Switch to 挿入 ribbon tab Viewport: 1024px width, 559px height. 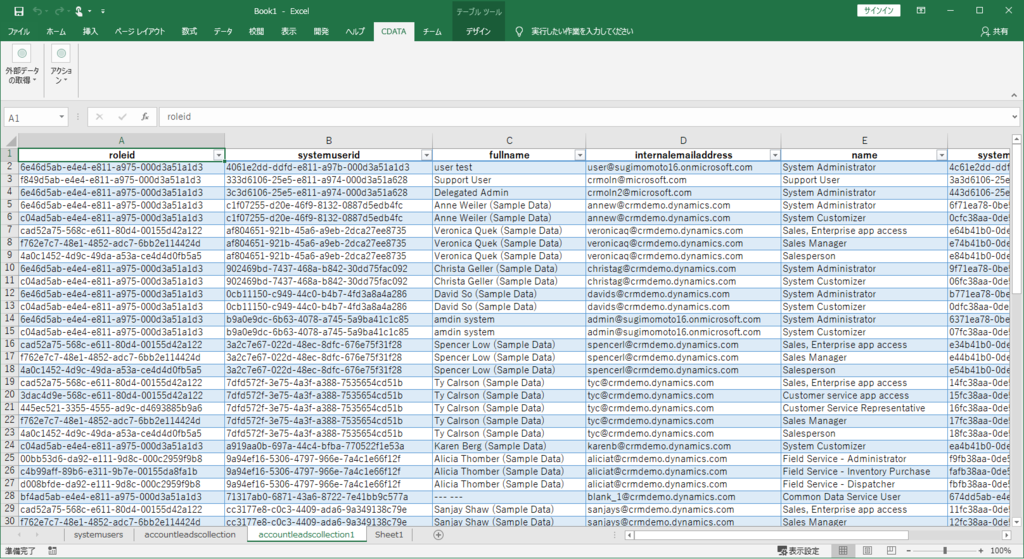coord(90,31)
